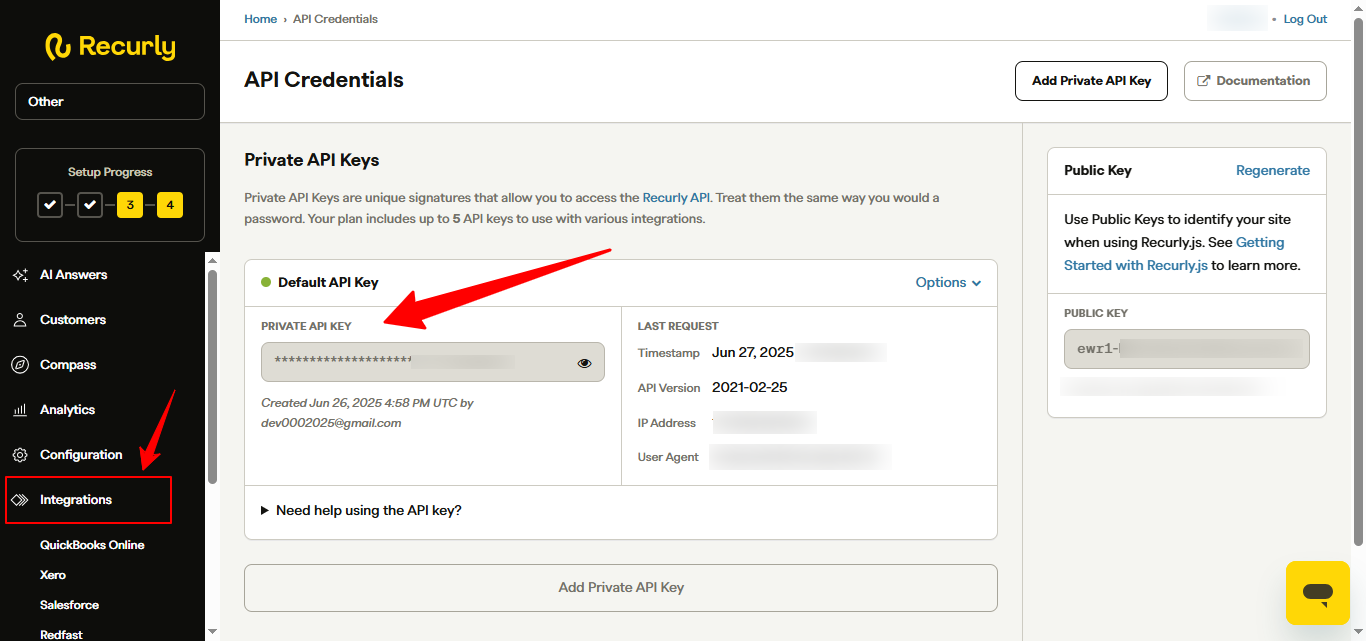The height and width of the screenshot is (641, 1366).
Task: Click the Default API Key title
Action: pos(328,283)
